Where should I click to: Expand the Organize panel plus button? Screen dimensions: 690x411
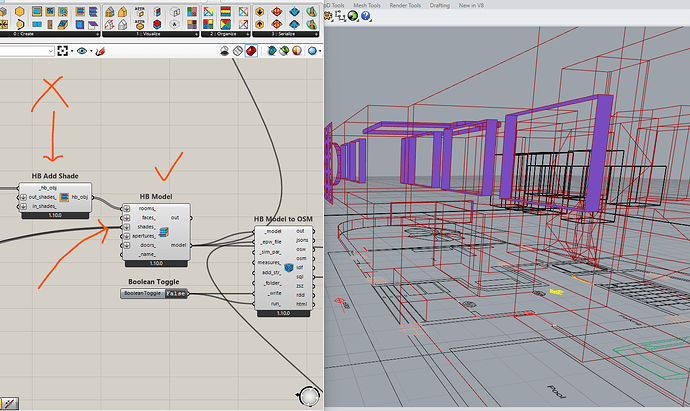pyautogui.click(x=247, y=34)
